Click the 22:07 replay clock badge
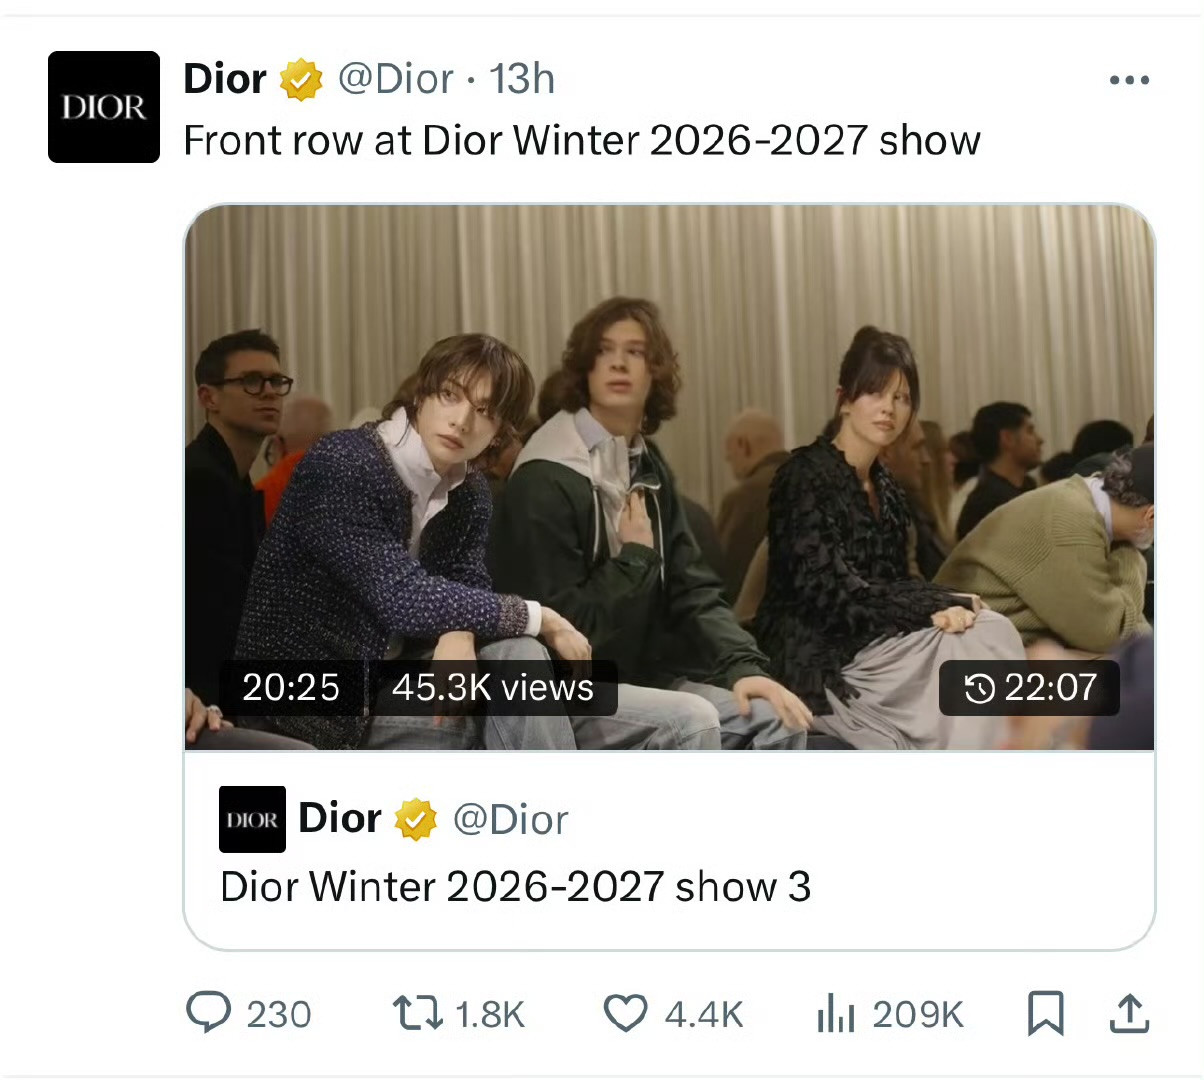The width and height of the screenshot is (1204, 1080). pyautogui.click(x=1029, y=687)
